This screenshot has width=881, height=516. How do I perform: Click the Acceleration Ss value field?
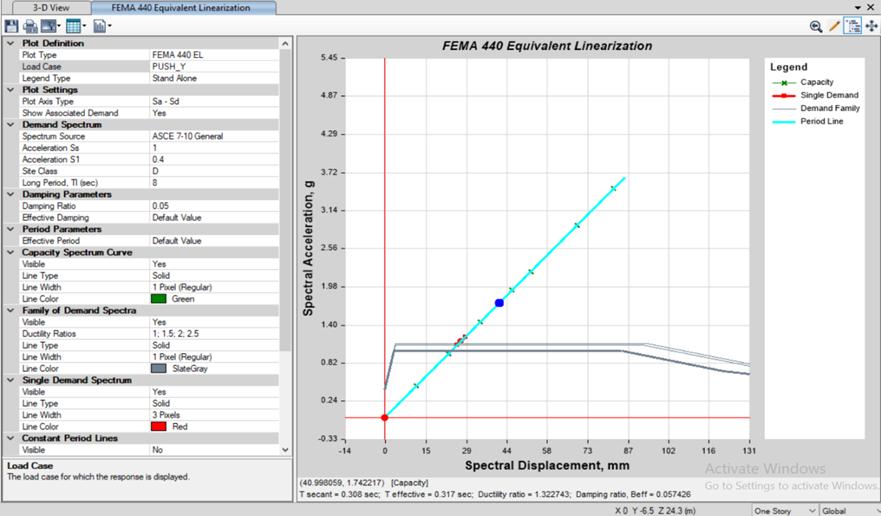coord(214,148)
